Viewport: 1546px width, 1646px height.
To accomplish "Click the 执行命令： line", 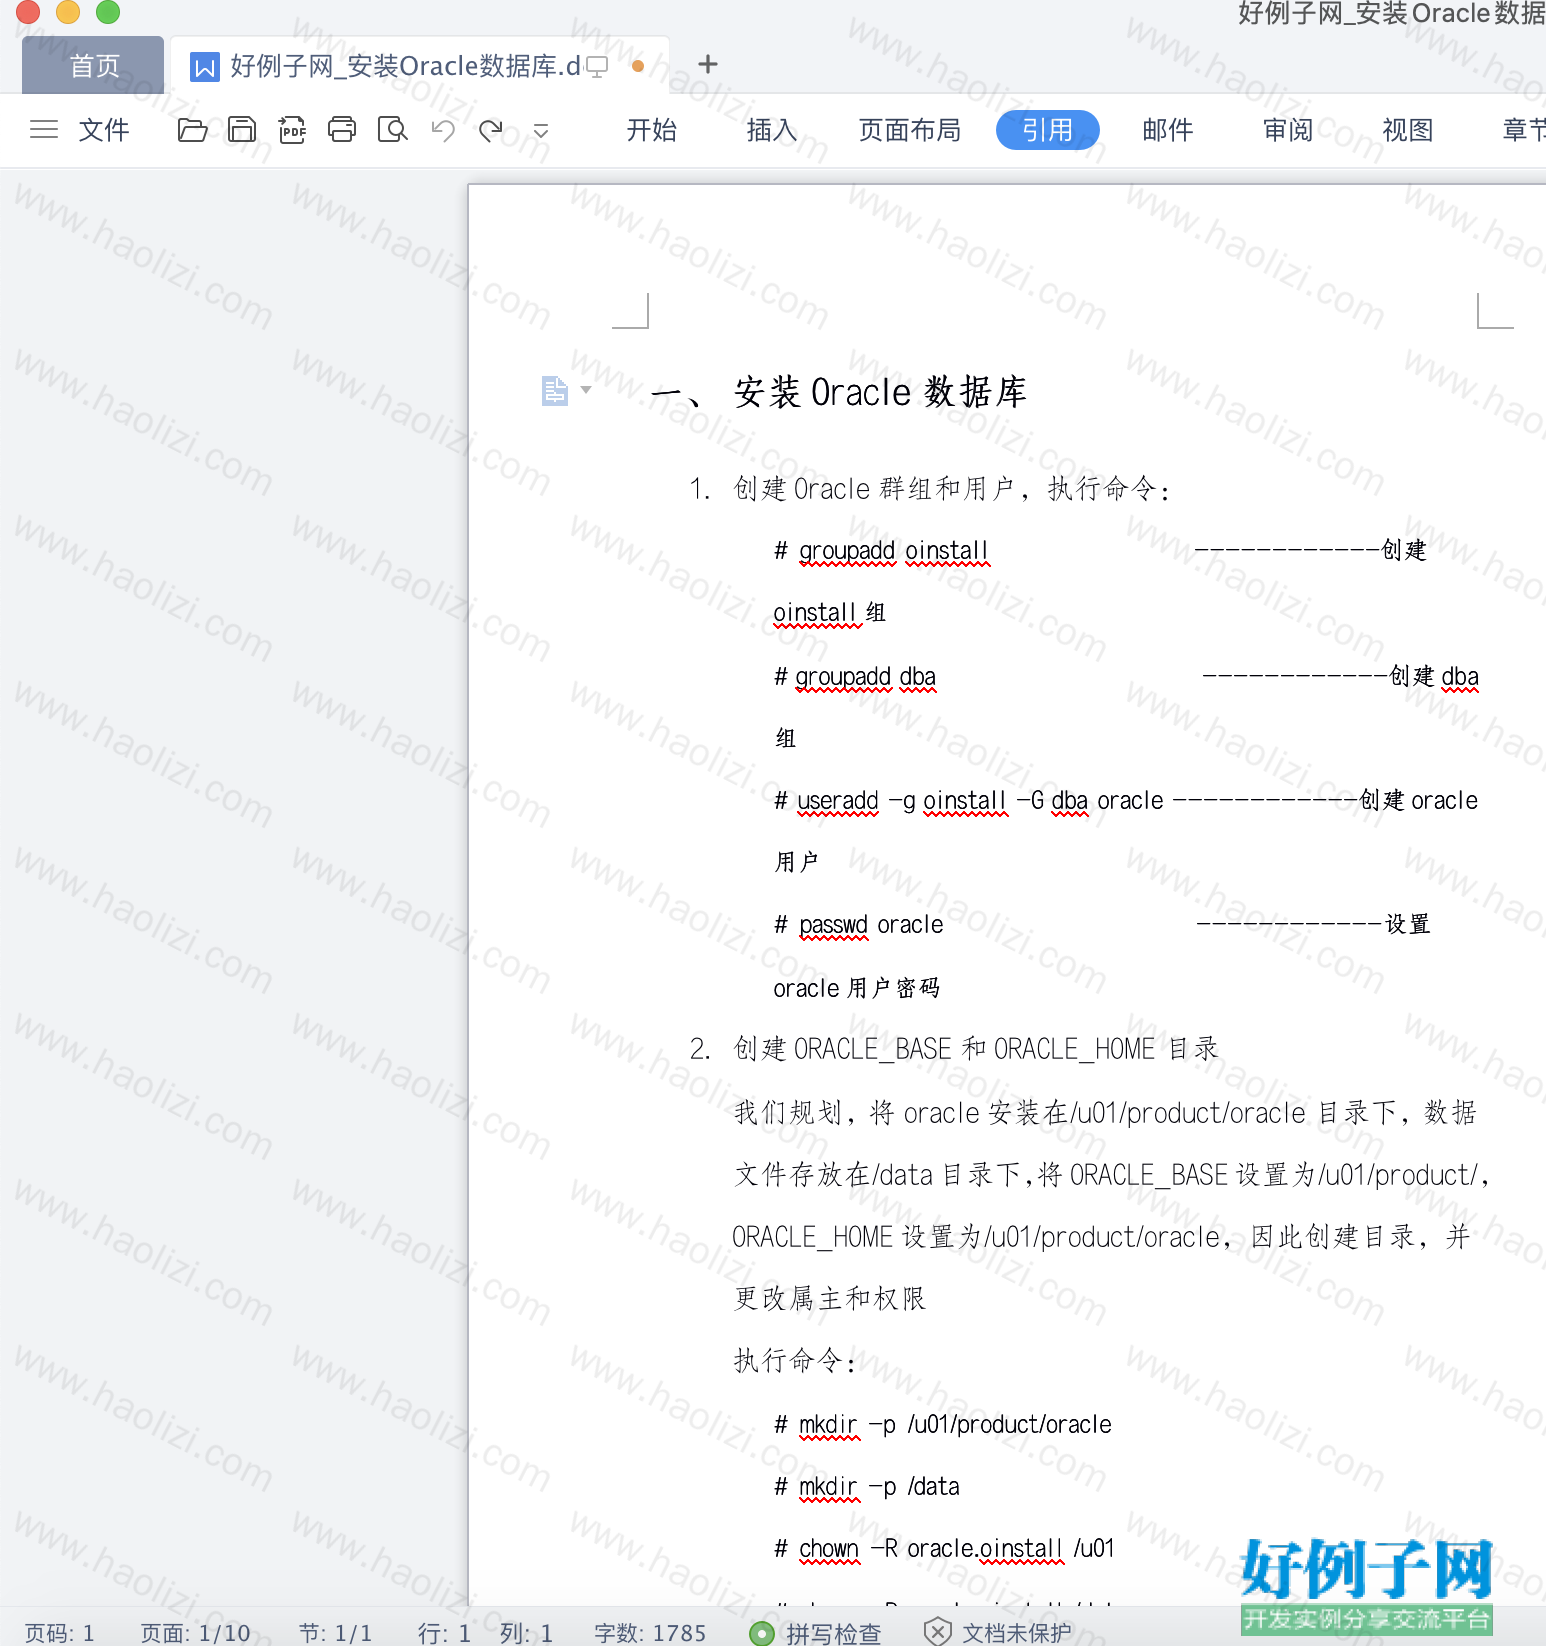I will point(795,1360).
